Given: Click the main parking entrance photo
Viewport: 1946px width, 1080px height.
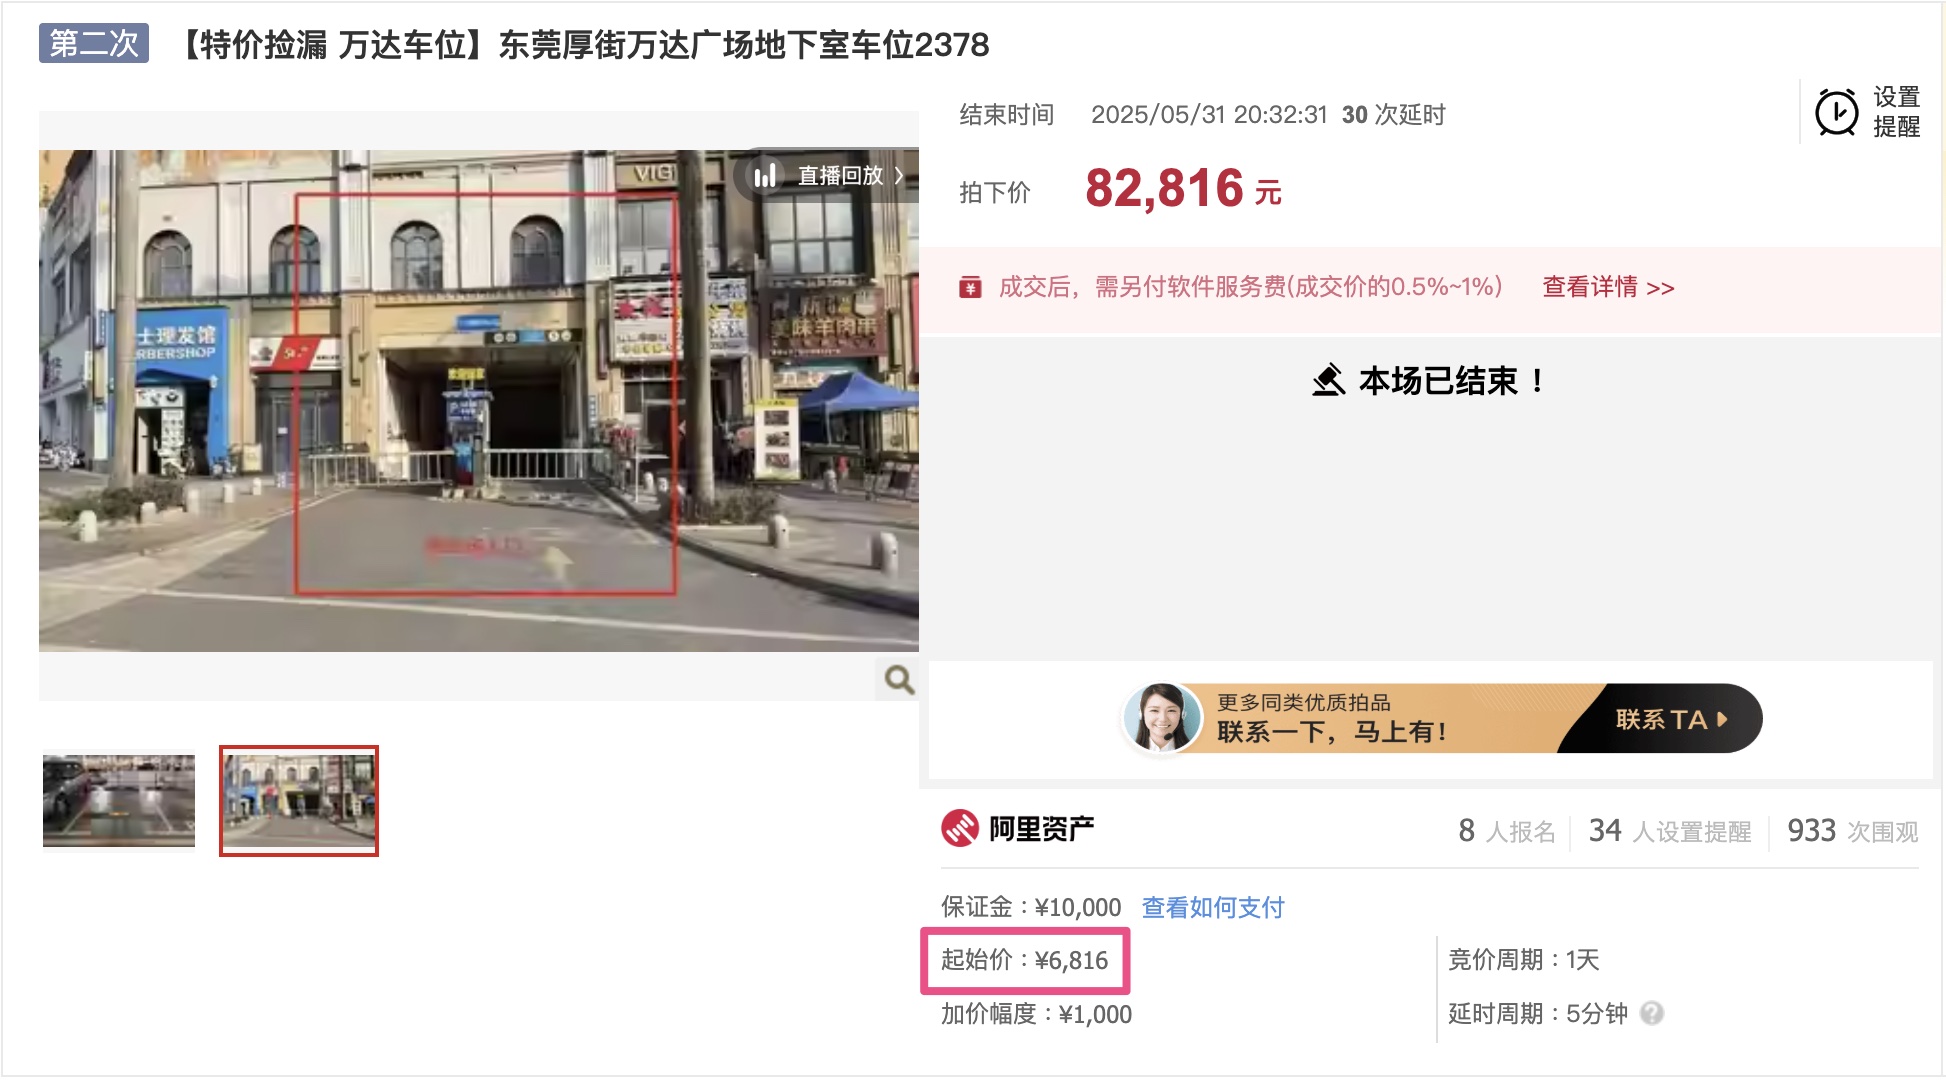Looking at the screenshot, I should 479,401.
